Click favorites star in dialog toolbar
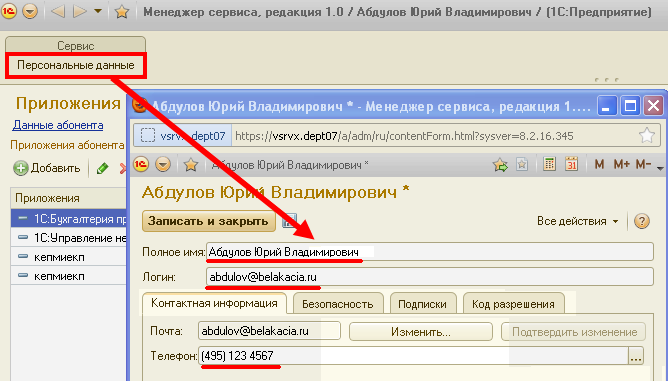Viewport: 668px width, 381px height. [190, 165]
